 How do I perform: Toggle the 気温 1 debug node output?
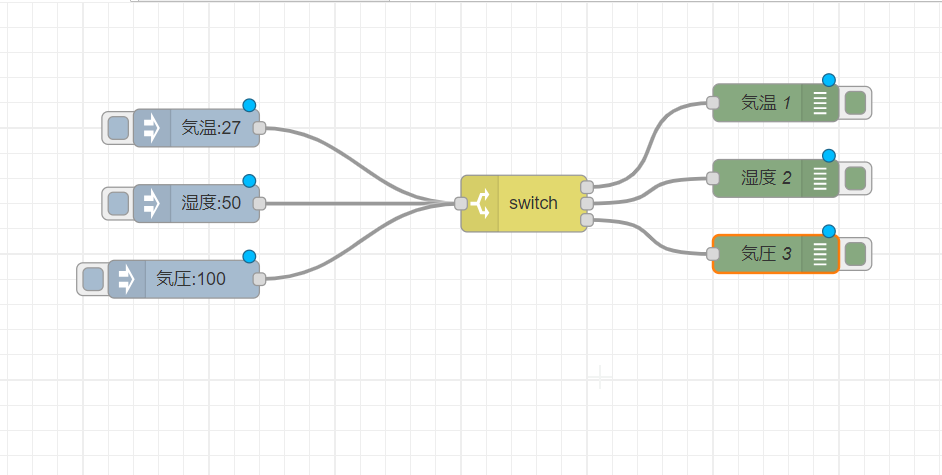pos(855,103)
